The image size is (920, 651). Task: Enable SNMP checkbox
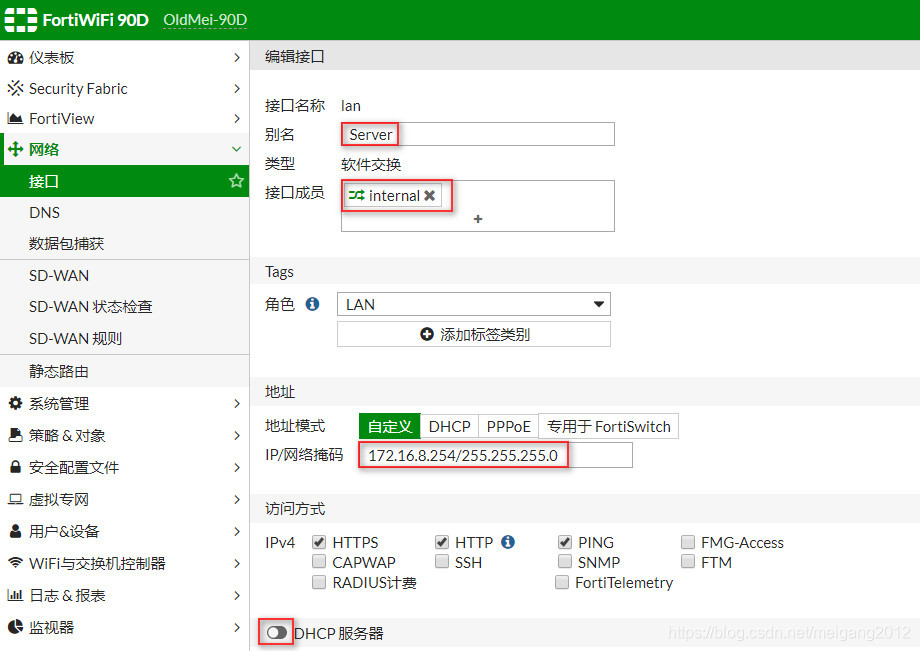click(564, 562)
